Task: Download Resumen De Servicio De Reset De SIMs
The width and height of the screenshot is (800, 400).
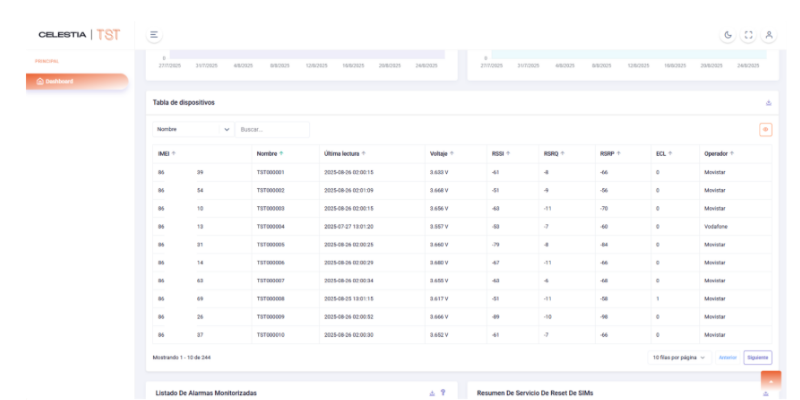Action: 766,393
